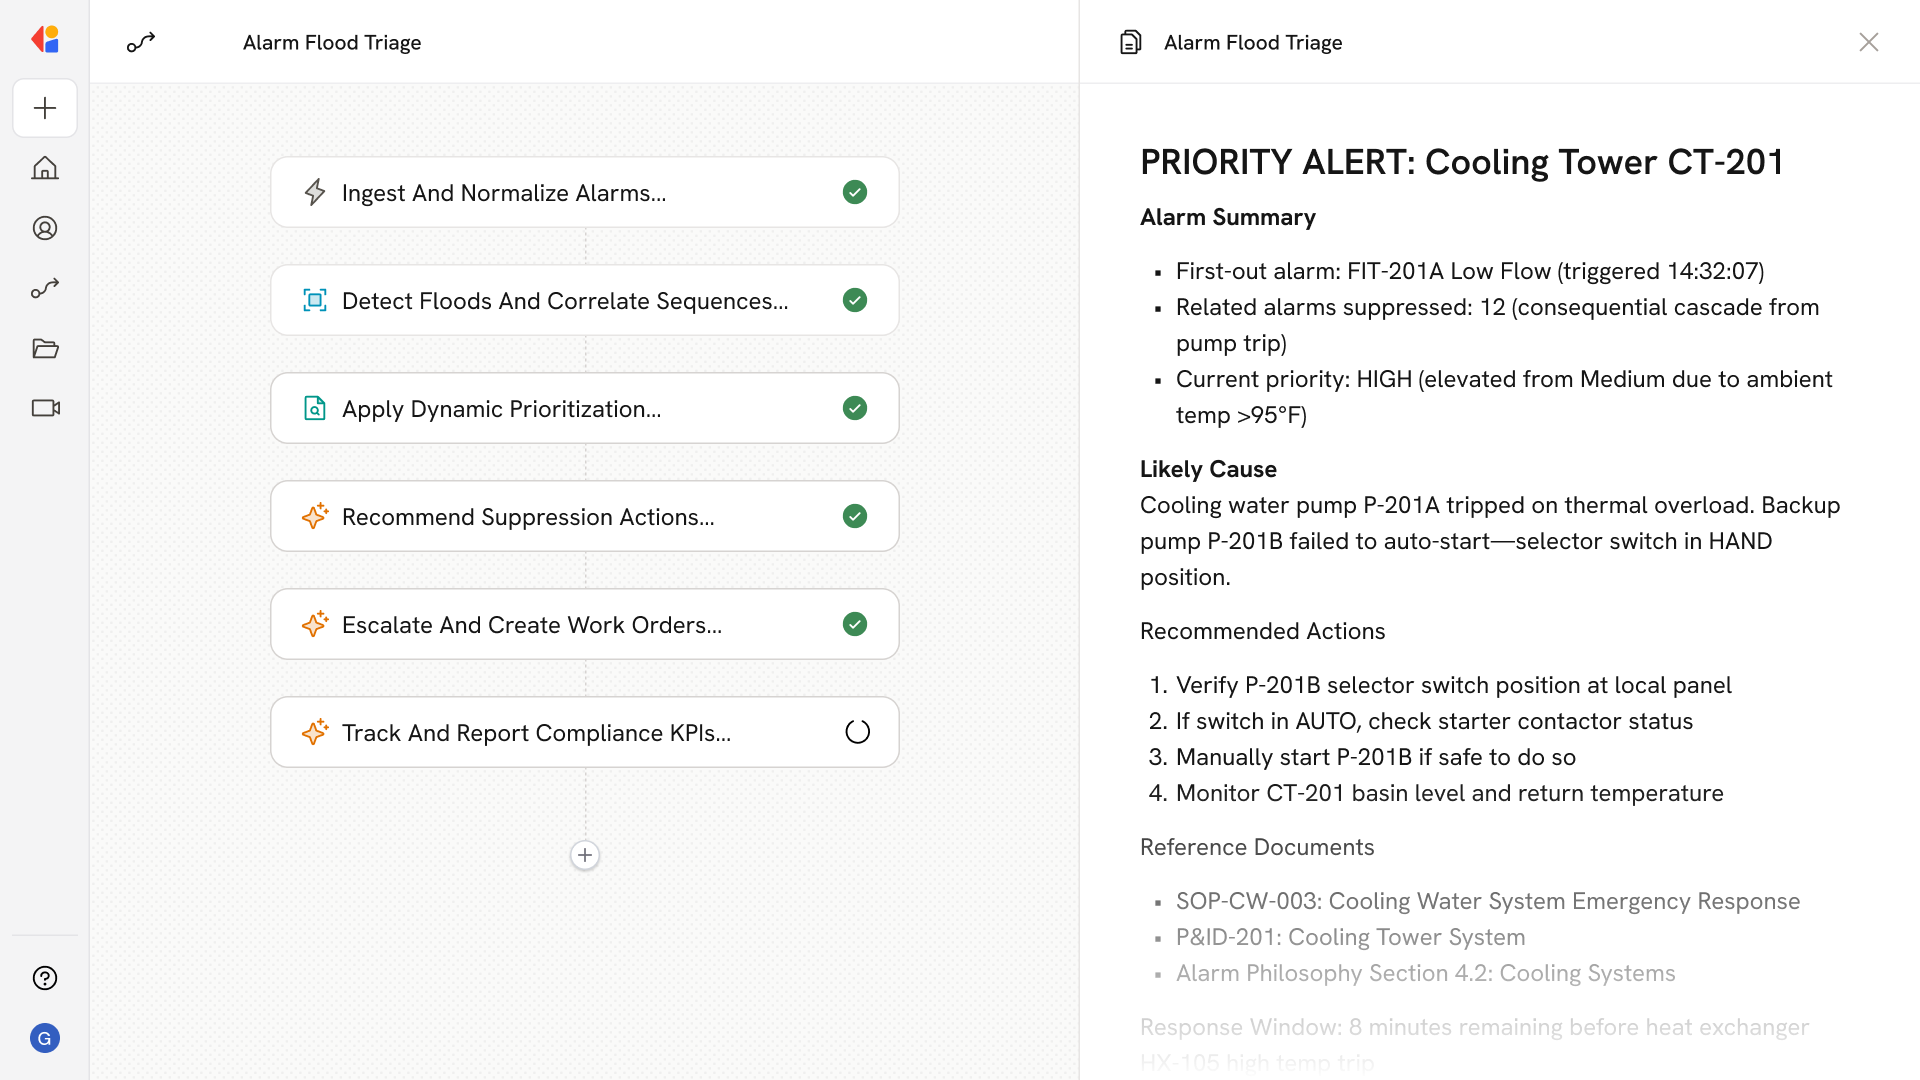
Task: Click the app logo in top-left corner
Action: tap(45, 40)
